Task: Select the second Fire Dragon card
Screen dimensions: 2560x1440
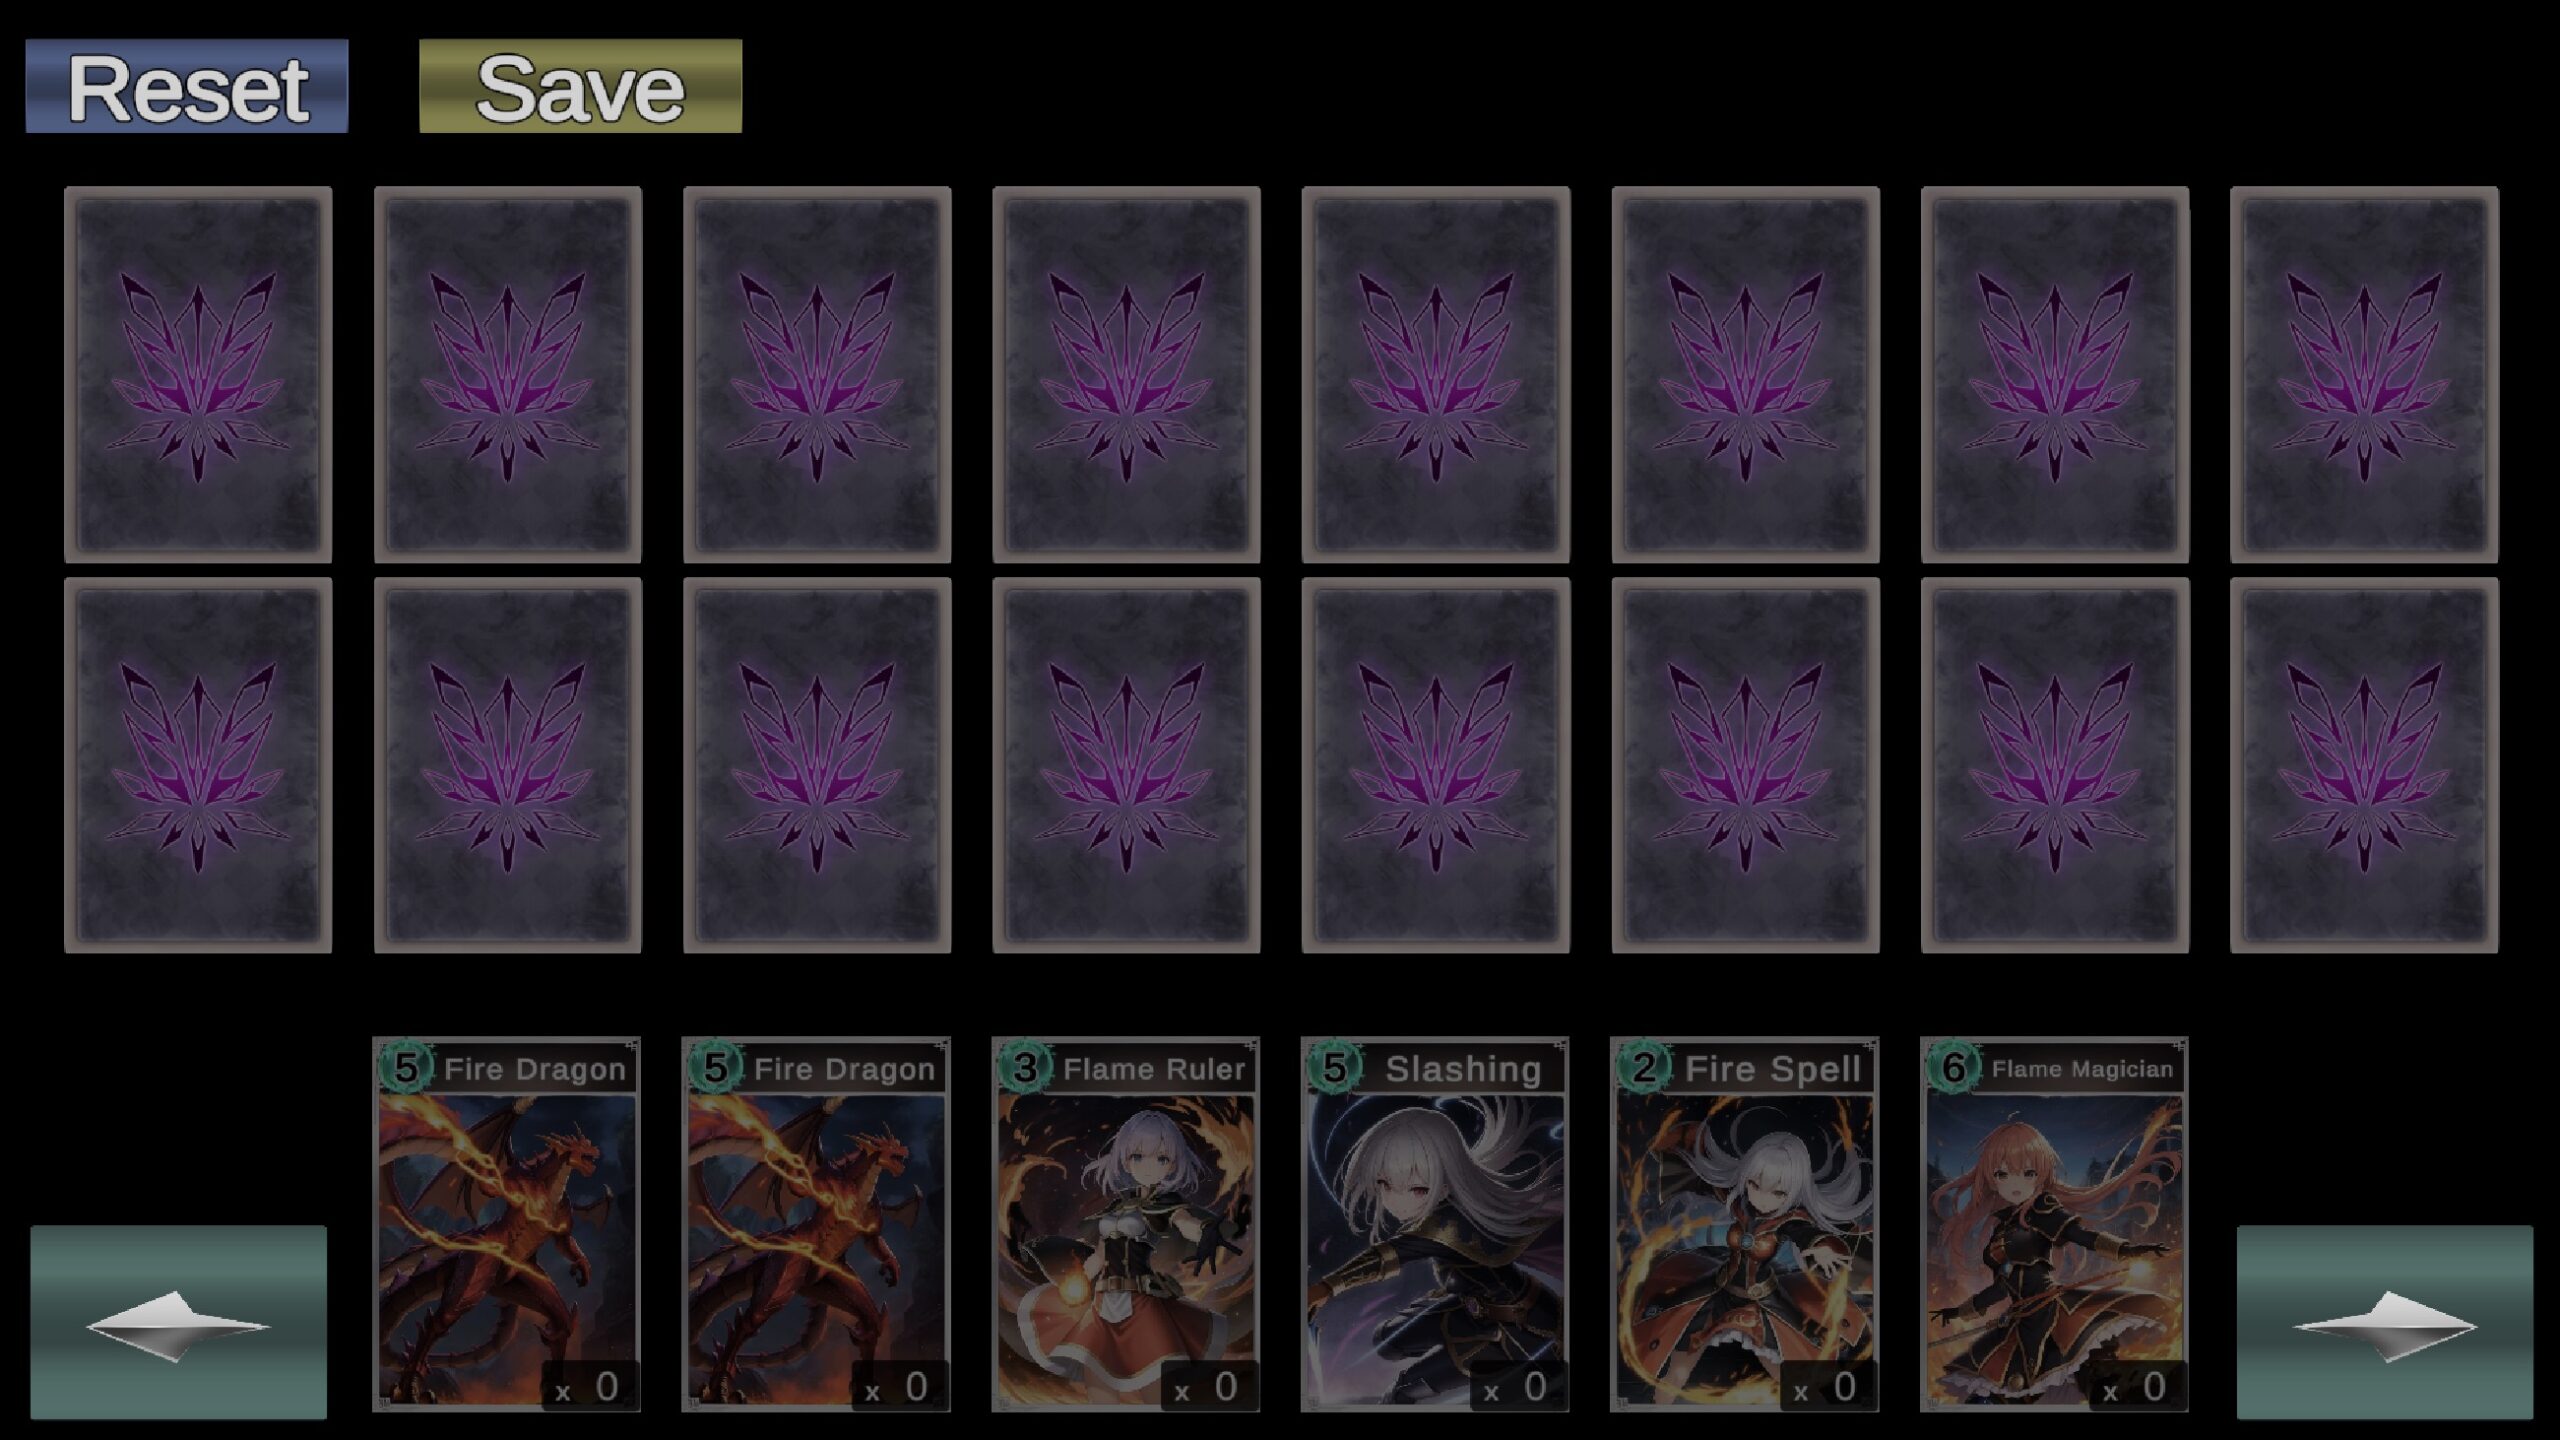Action: point(816,1224)
